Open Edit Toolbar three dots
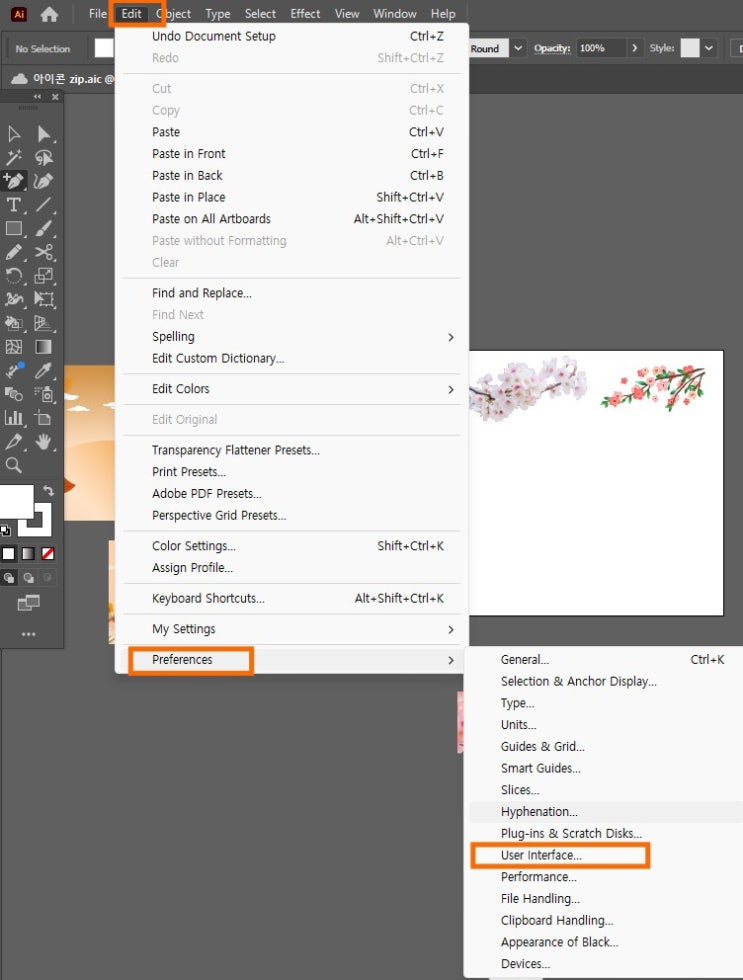This screenshot has width=743, height=980. (29, 634)
